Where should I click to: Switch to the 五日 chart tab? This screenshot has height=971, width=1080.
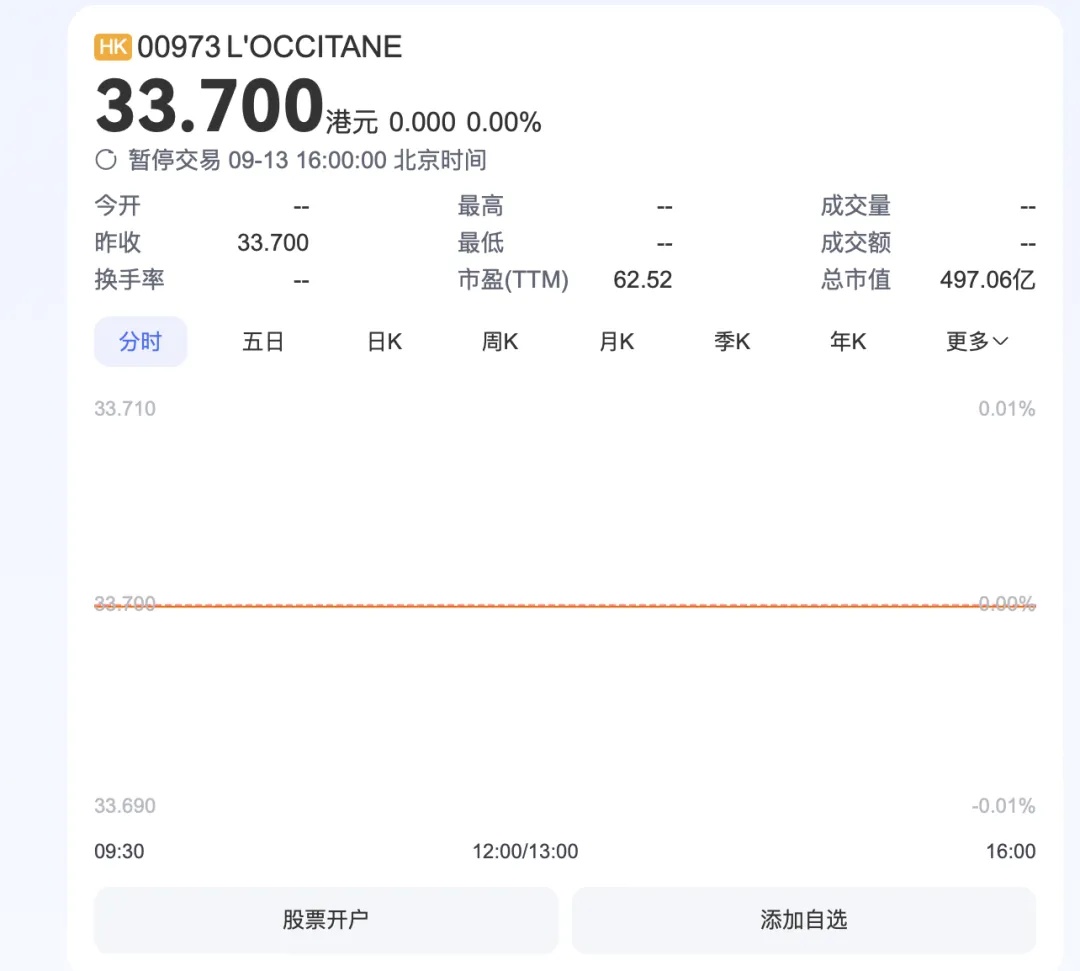coord(263,342)
